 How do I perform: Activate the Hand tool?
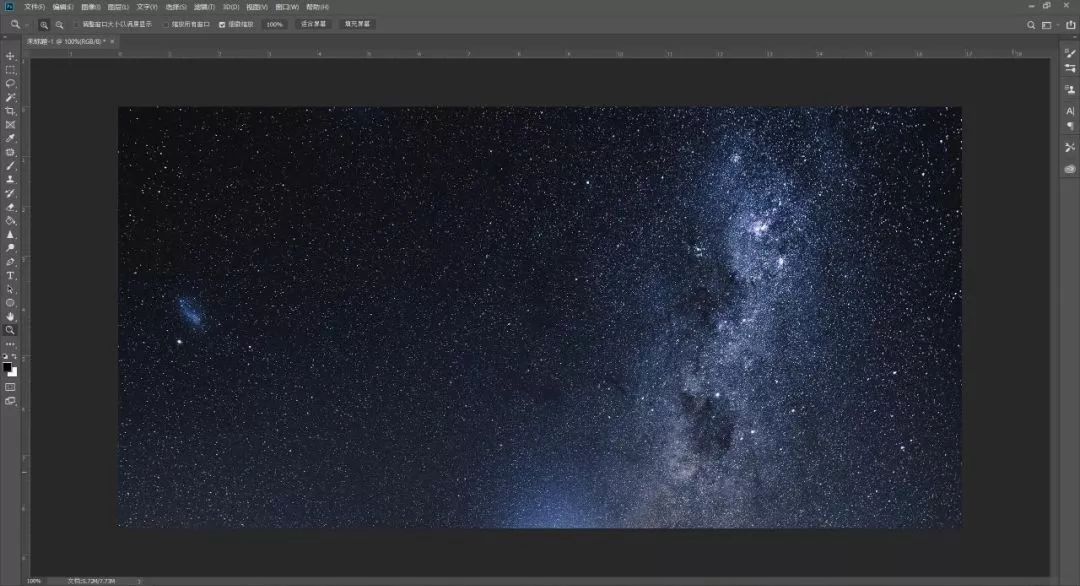click(x=10, y=316)
